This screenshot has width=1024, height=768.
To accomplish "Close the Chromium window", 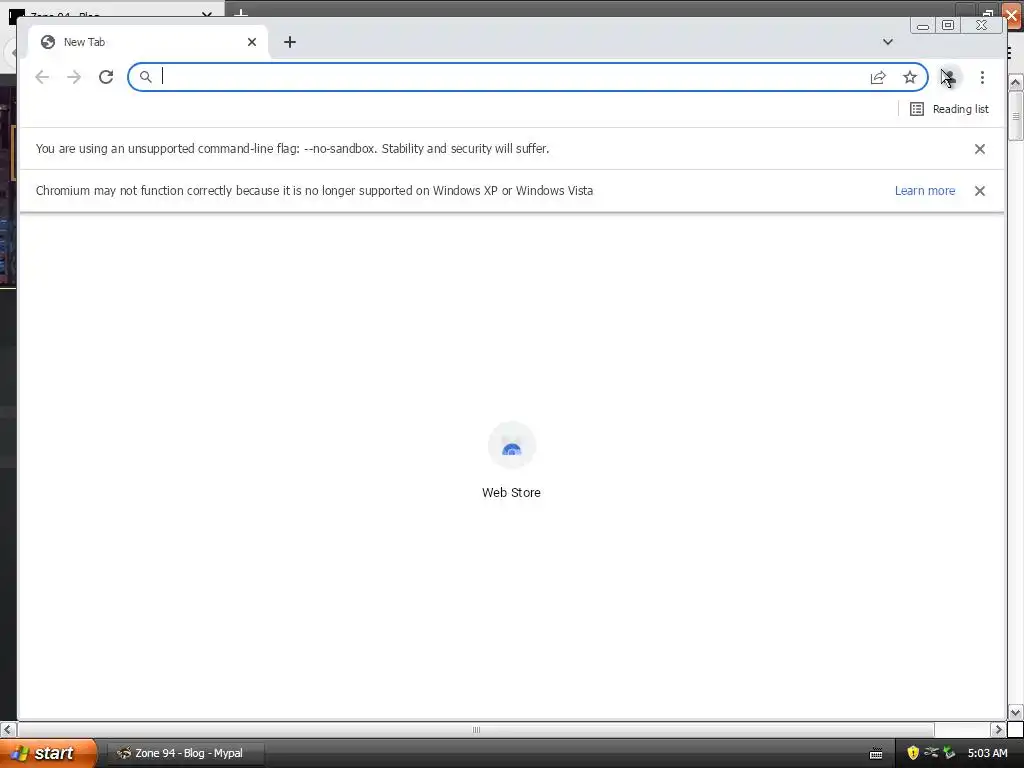I will [981, 25].
